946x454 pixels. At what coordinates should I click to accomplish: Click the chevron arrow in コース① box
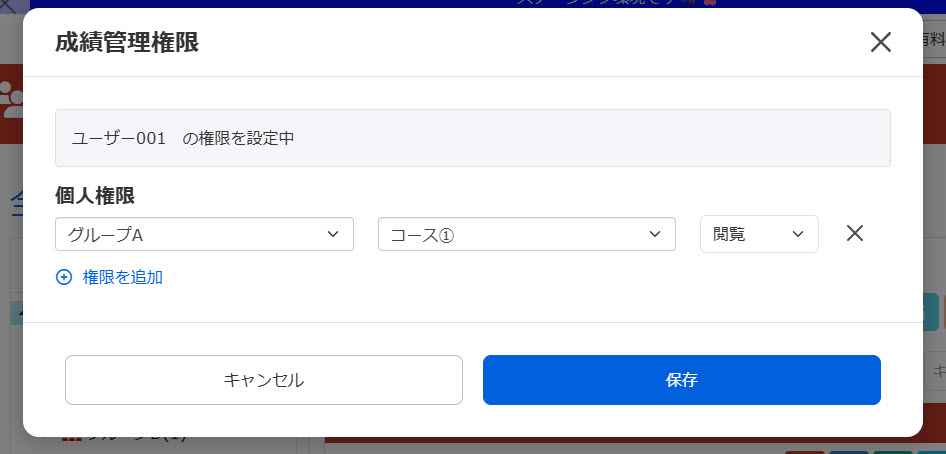[x=655, y=234]
